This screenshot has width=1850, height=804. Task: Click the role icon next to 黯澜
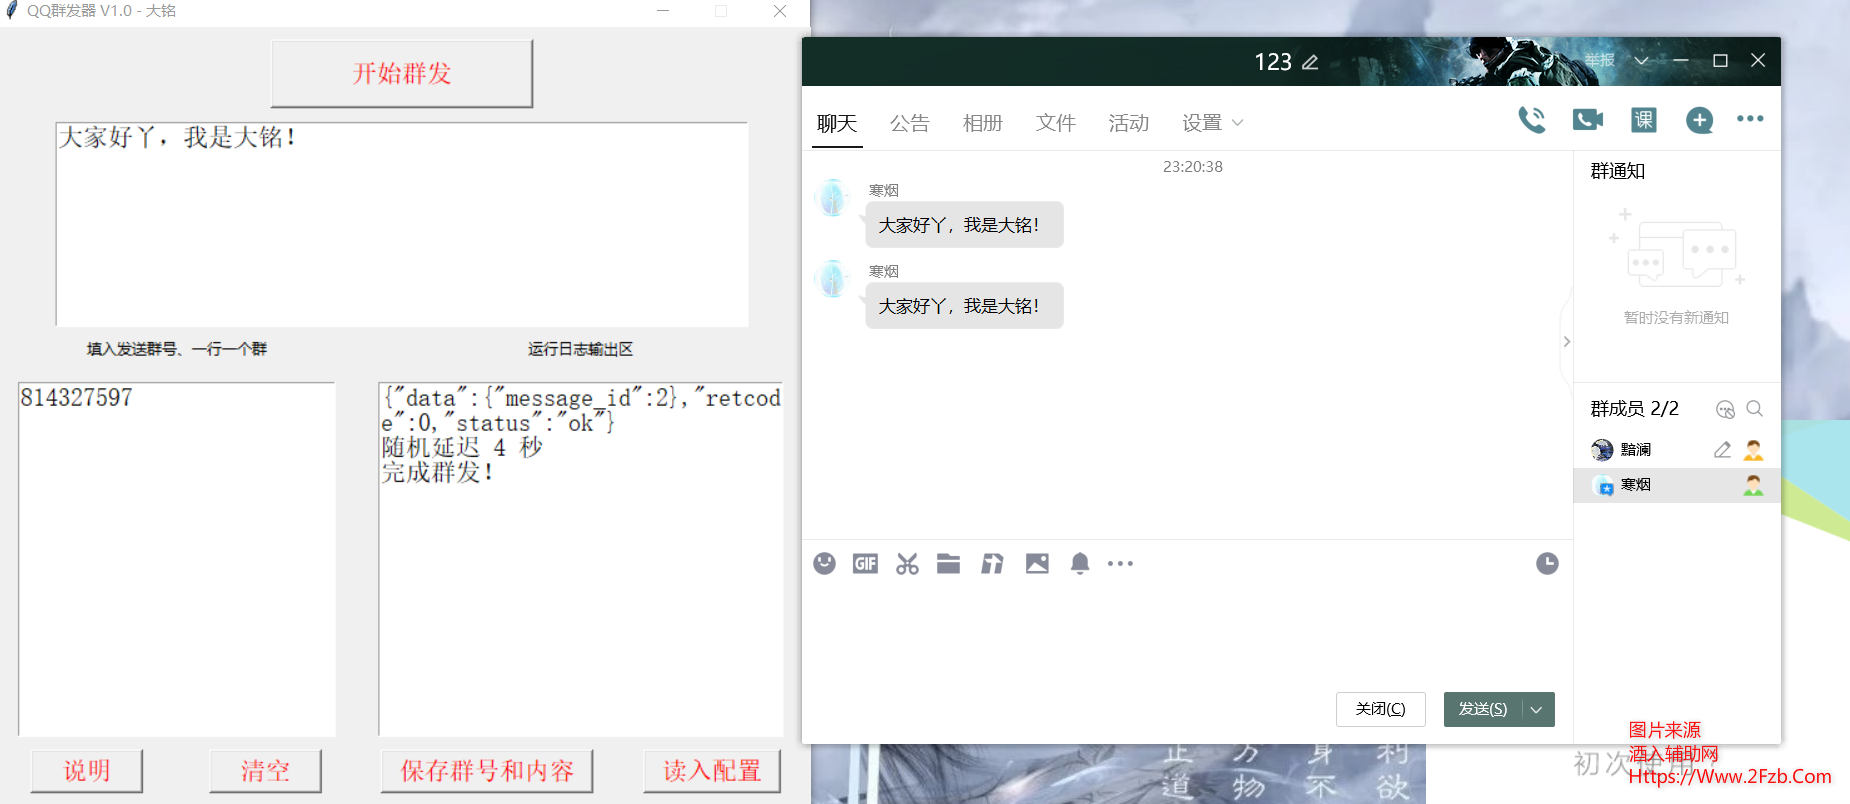tap(1753, 450)
